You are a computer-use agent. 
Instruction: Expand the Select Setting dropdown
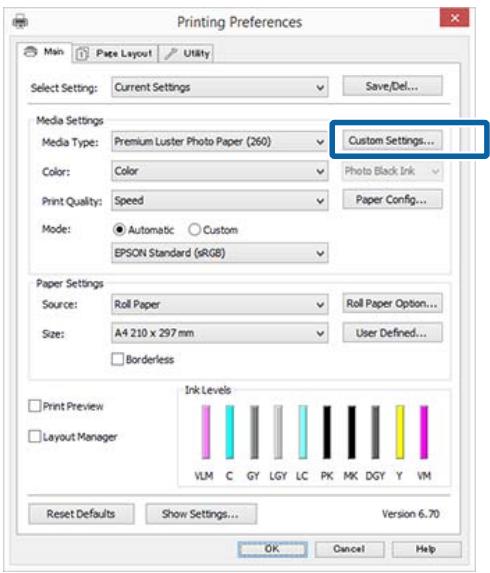[x=220, y=87]
